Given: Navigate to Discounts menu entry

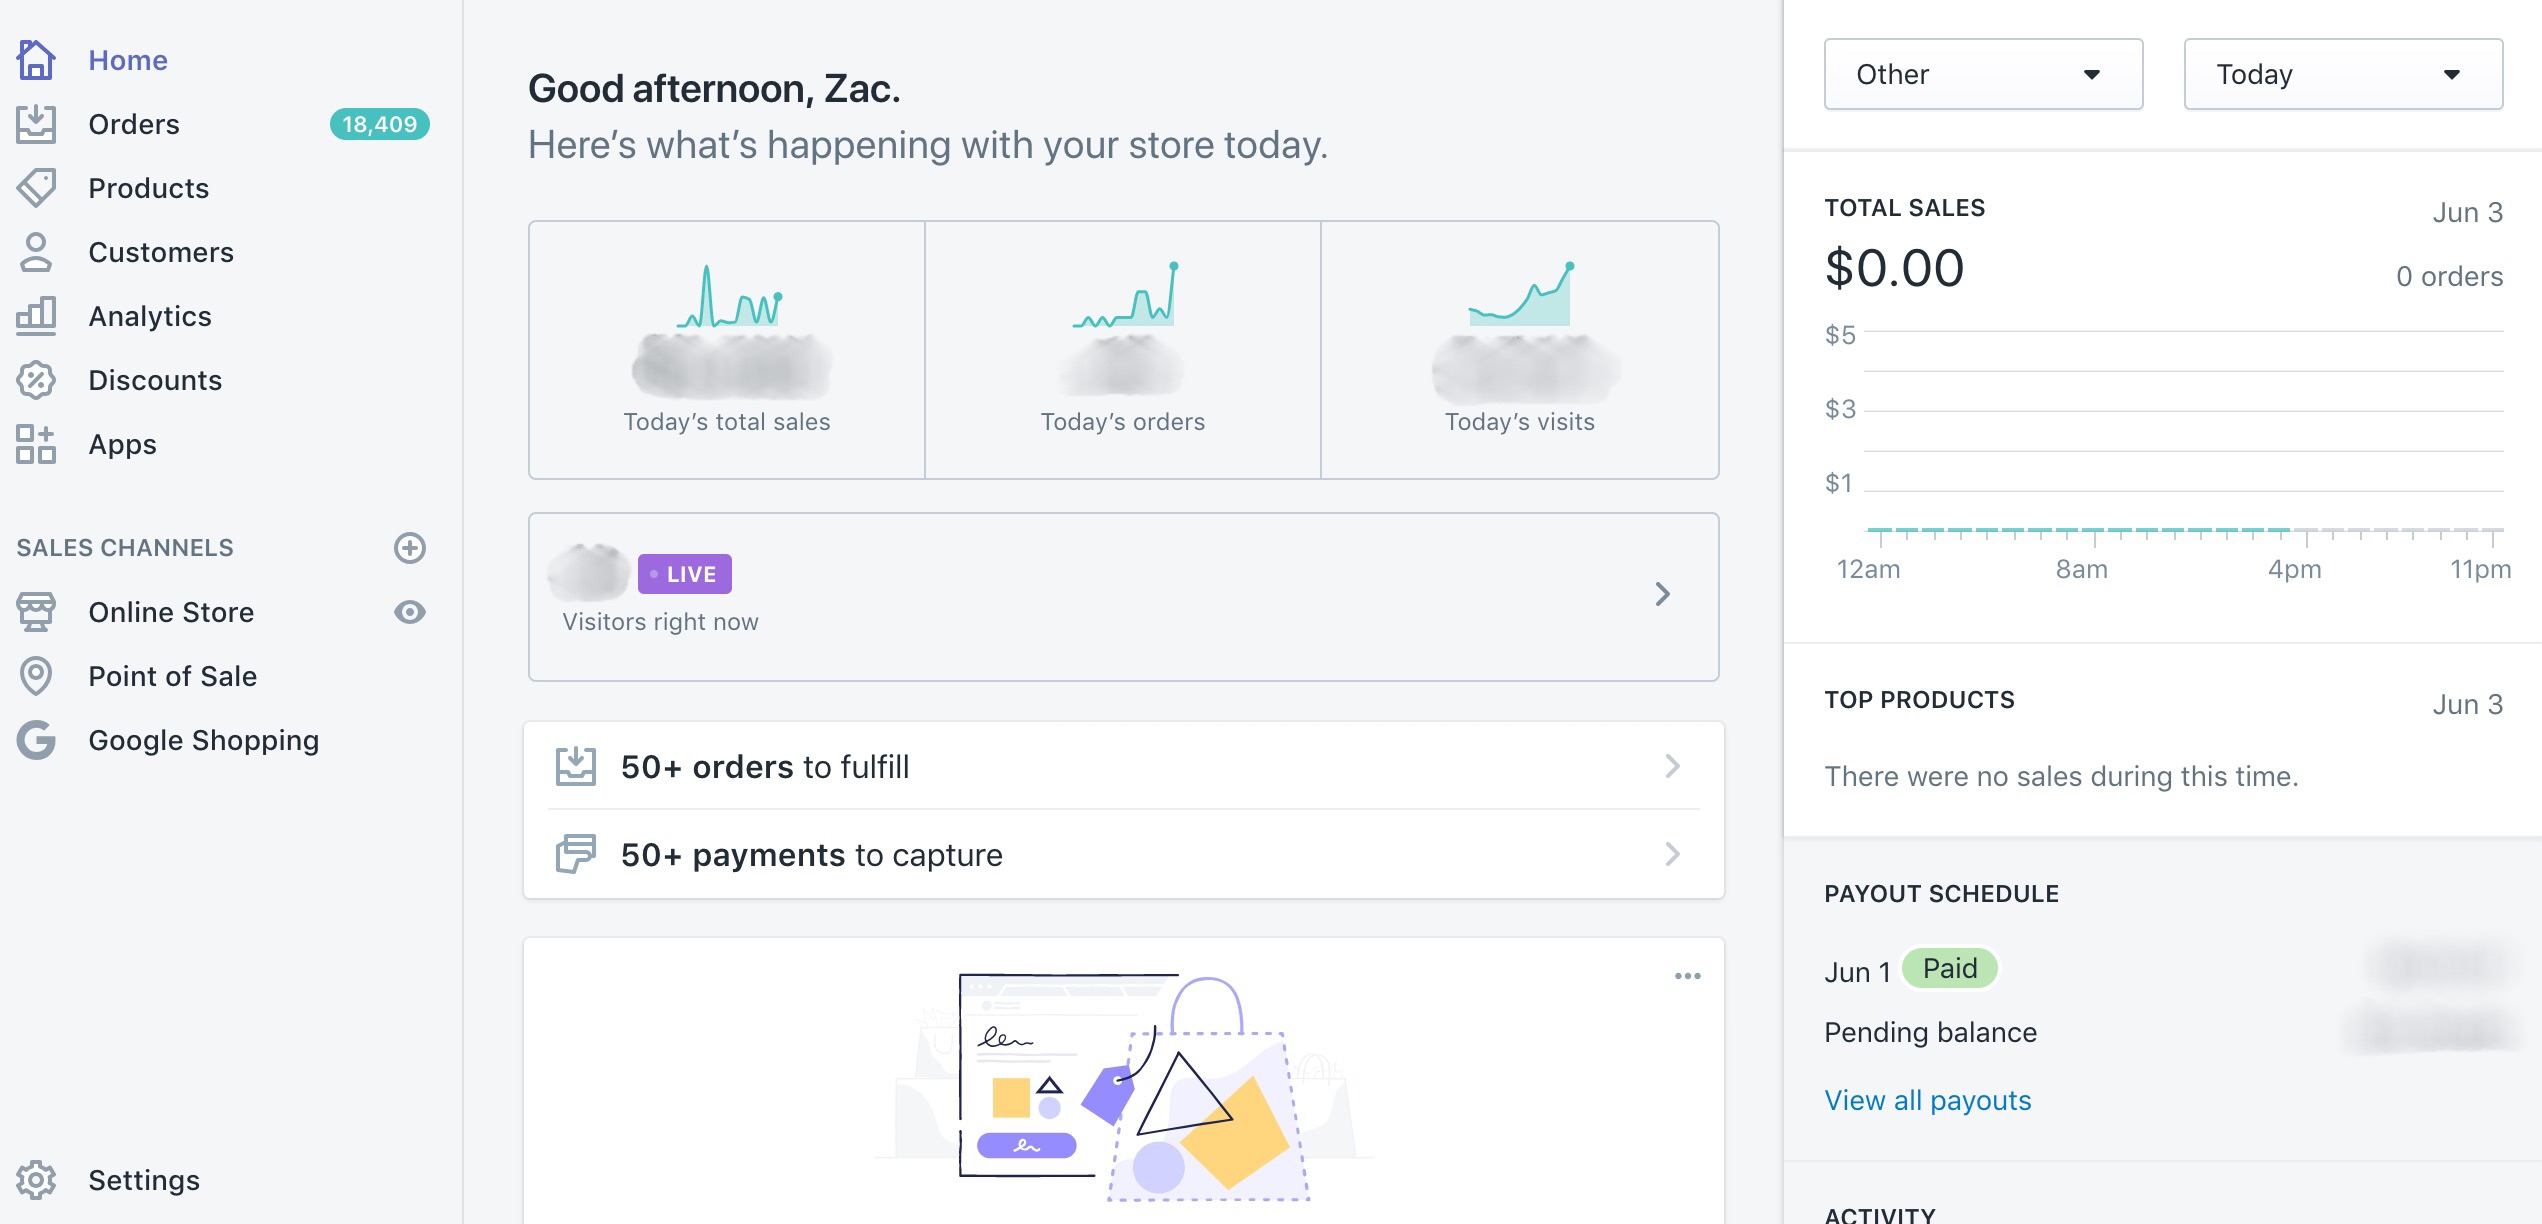Looking at the screenshot, I should [155, 379].
